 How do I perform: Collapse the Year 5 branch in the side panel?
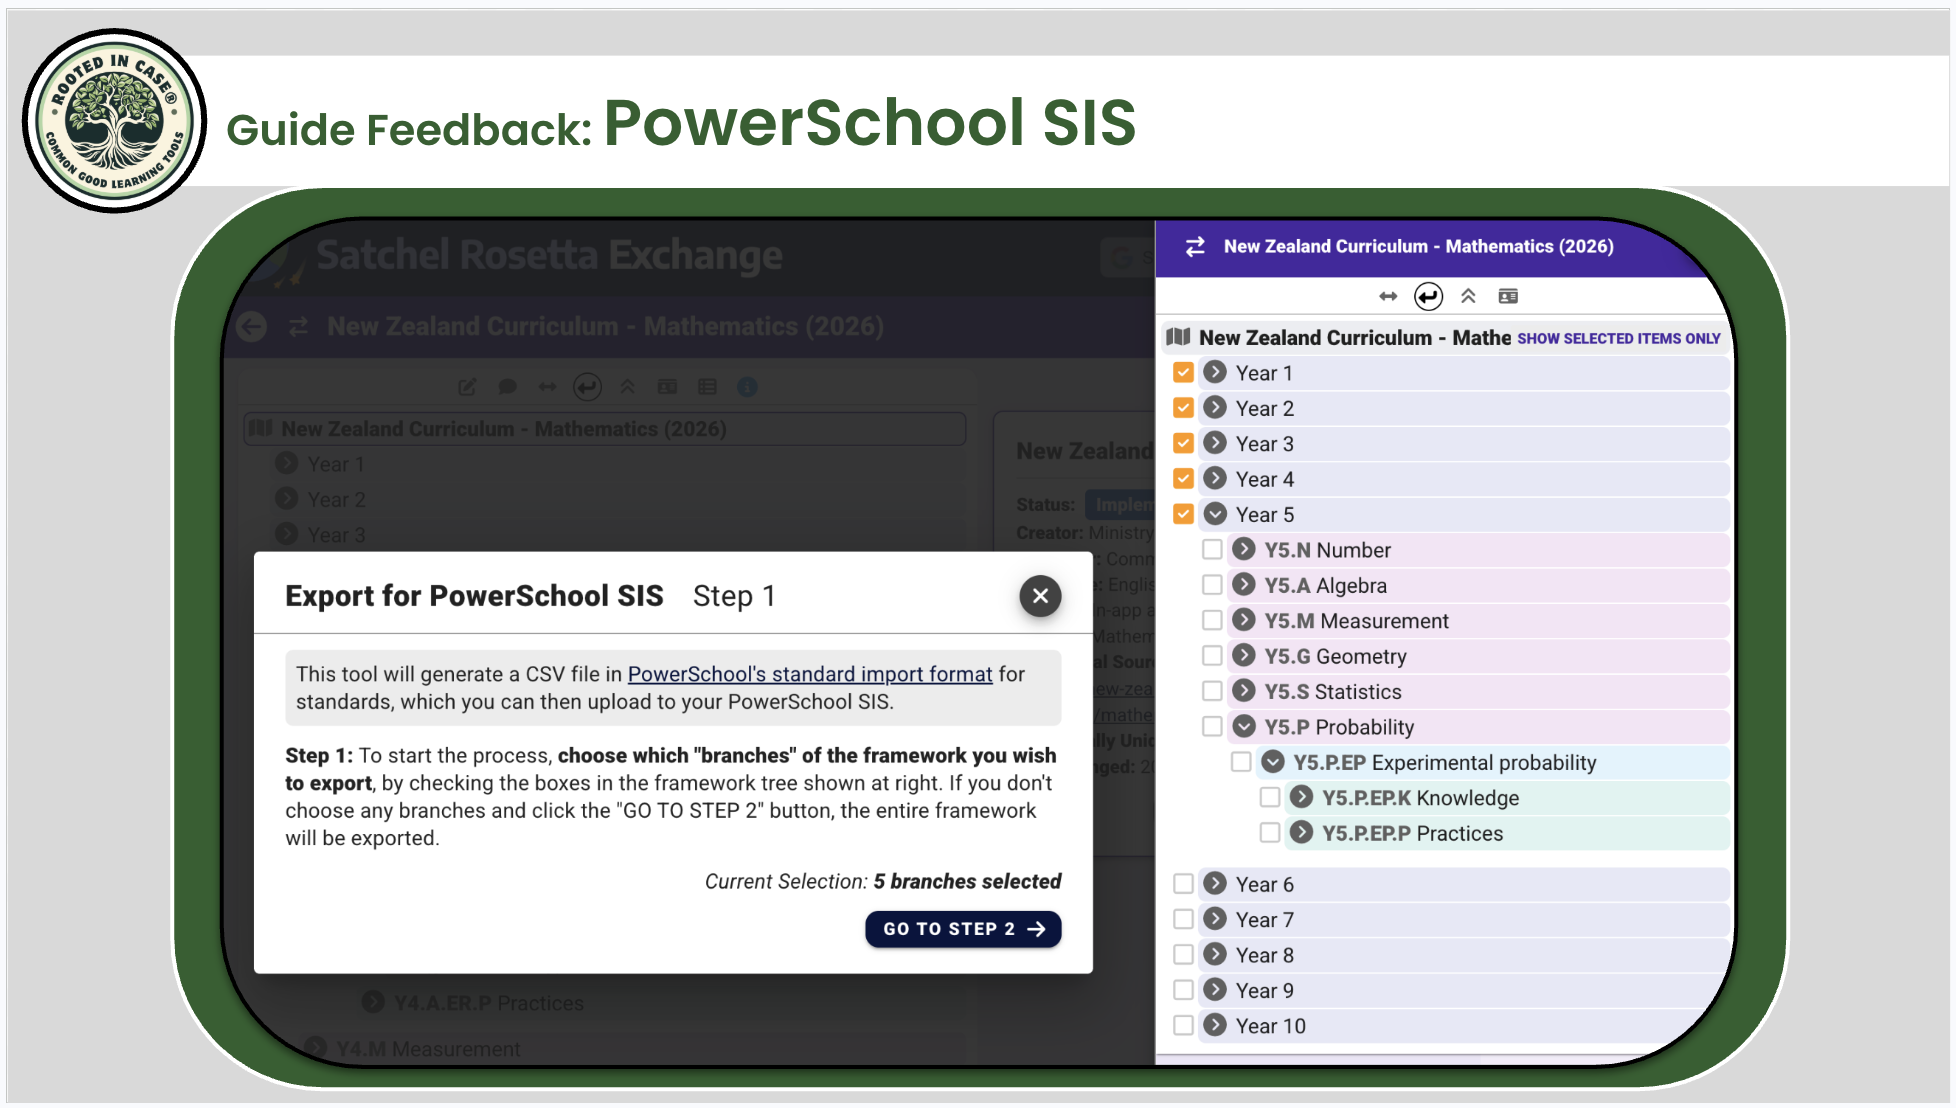pyautogui.click(x=1215, y=514)
